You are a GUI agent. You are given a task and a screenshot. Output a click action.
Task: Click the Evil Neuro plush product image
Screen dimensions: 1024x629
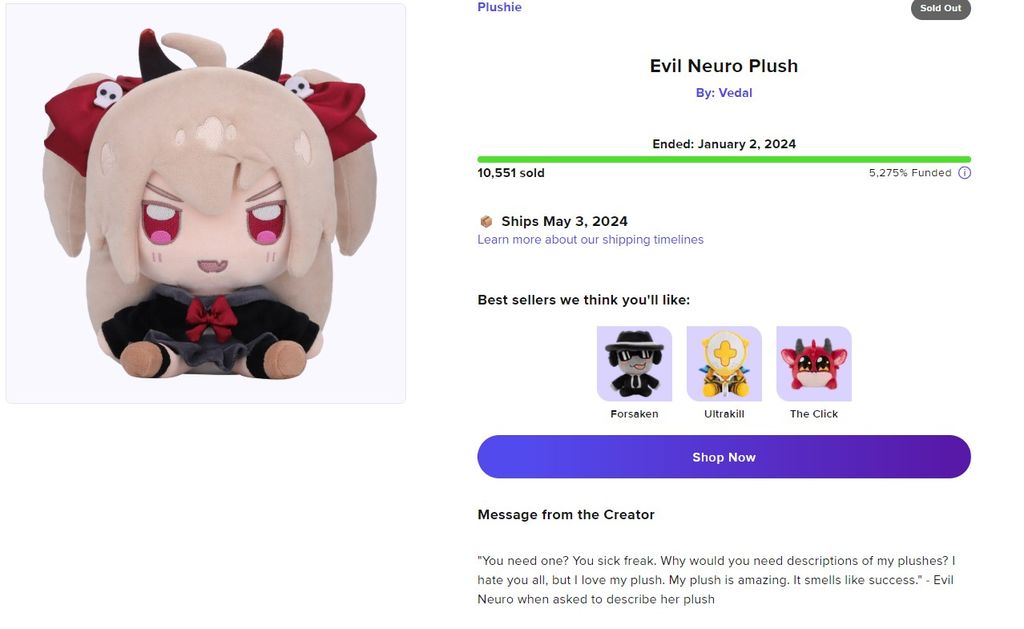pyautogui.click(x=206, y=204)
